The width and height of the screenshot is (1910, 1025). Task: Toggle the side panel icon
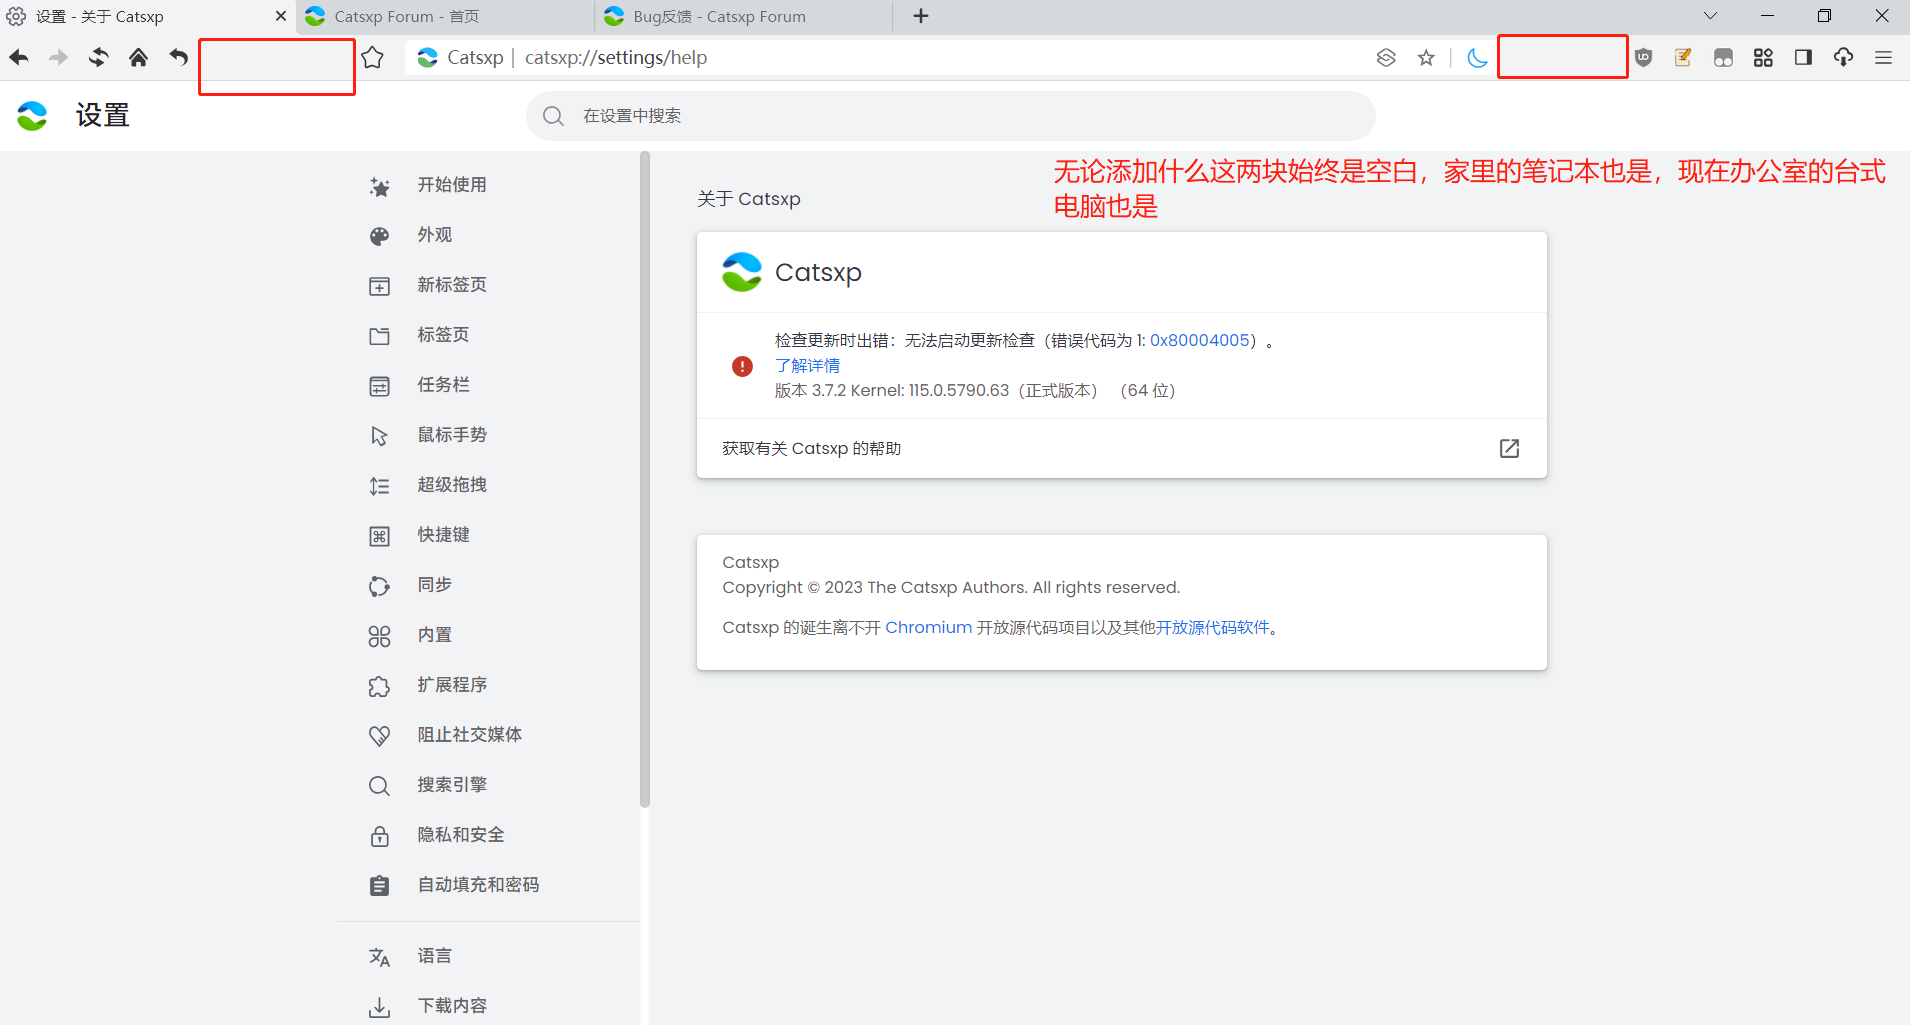click(x=1803, y=58)
